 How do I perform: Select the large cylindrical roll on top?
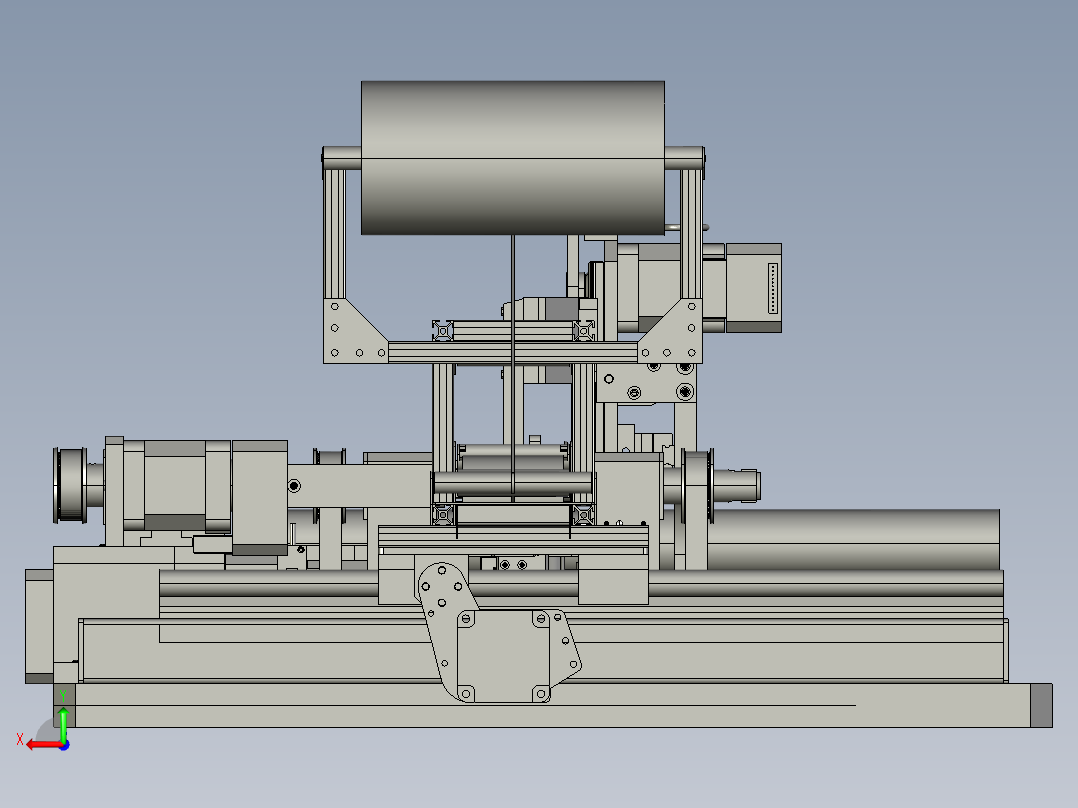point(513,157)
